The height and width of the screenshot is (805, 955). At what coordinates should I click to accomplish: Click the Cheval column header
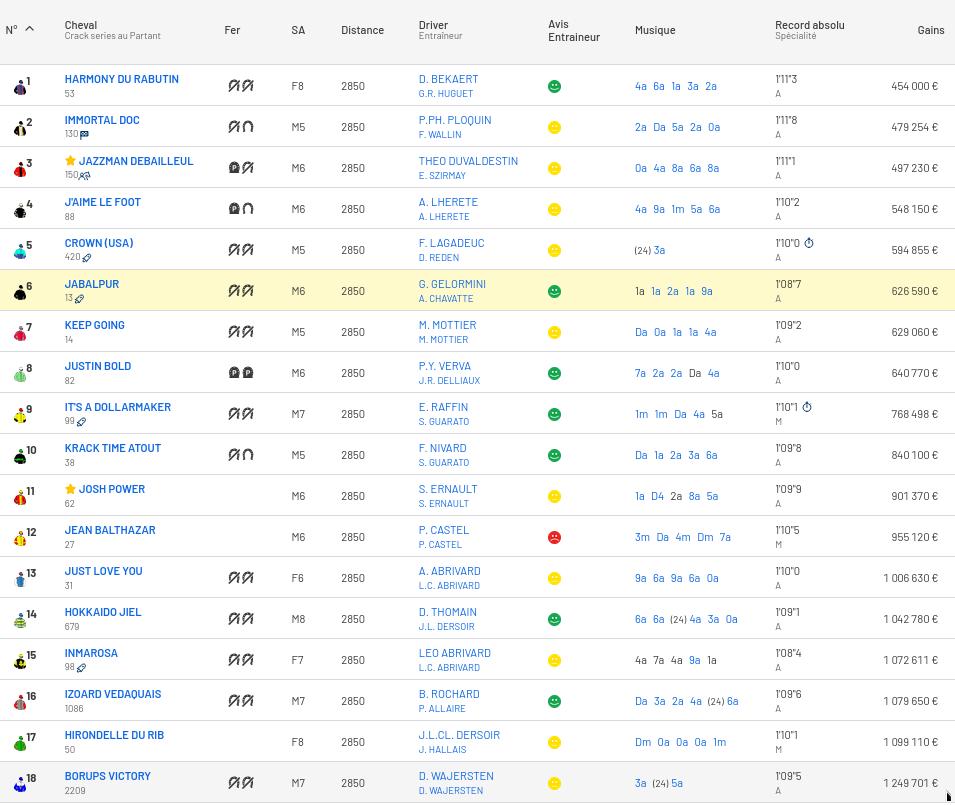pos(81,25)
